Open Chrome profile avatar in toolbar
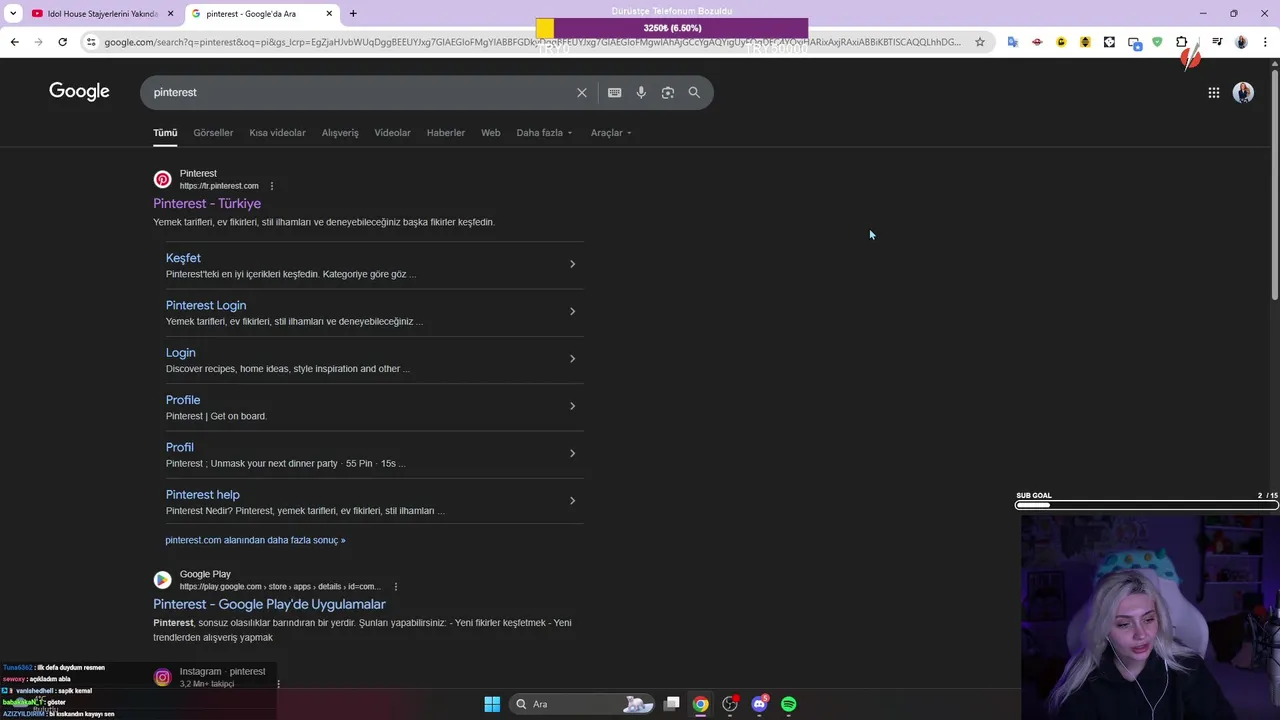1280x720 pixels. [x=1241, y=42]
